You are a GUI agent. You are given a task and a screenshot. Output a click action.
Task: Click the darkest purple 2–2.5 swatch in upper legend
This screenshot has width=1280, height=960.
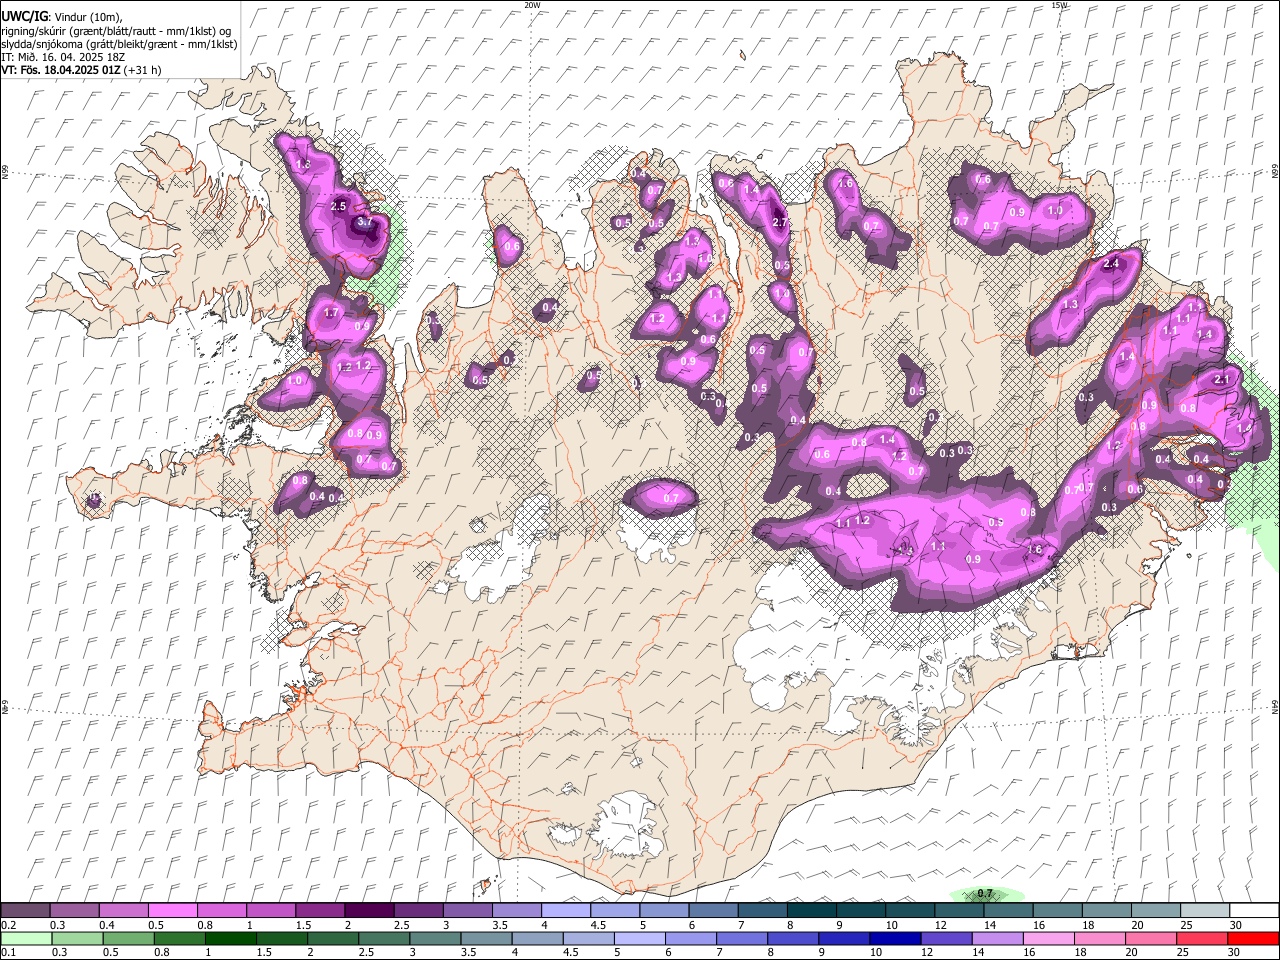(368, 911)
